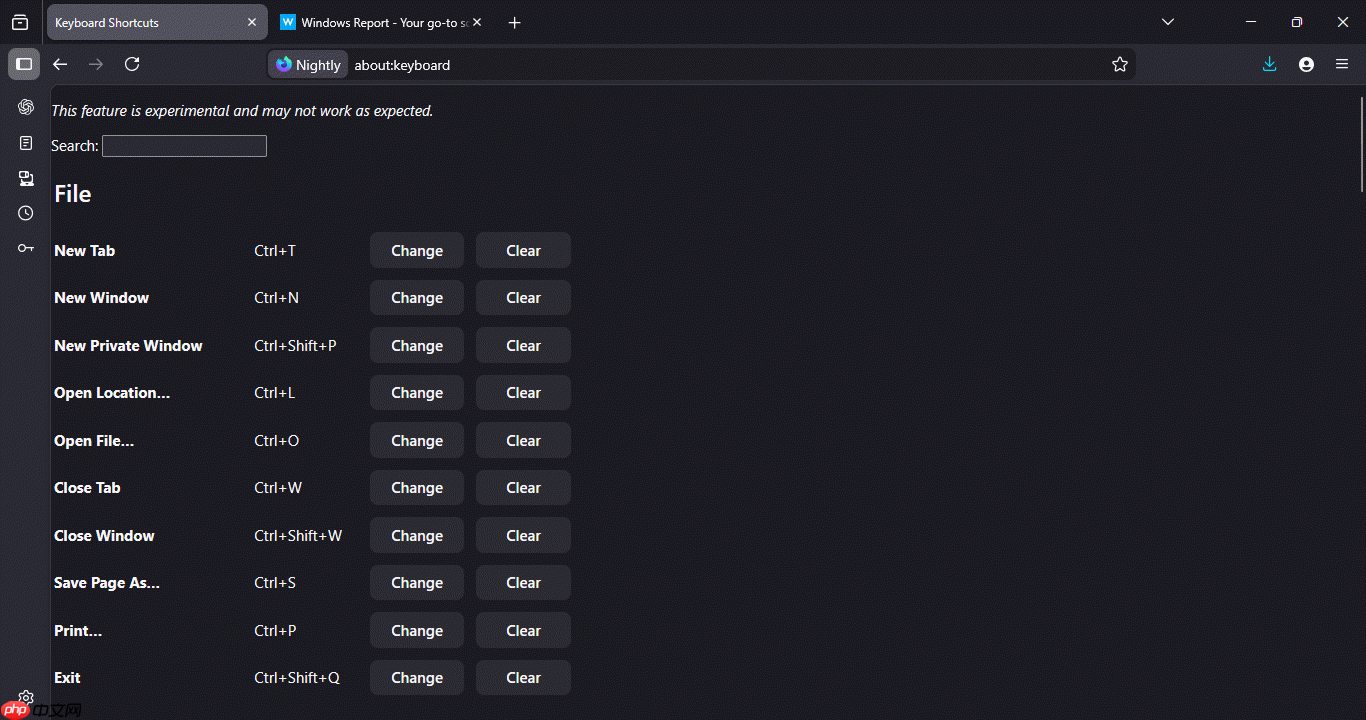Open the downloads panel arrow icon
1366x720 pixels.
[x=1269, y=64]
